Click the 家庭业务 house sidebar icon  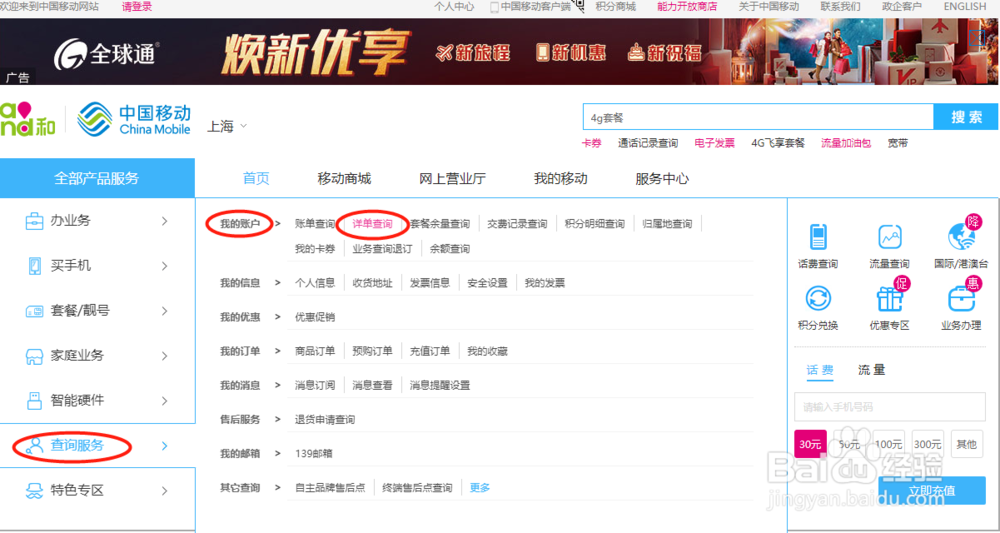(x=34, y=356)
